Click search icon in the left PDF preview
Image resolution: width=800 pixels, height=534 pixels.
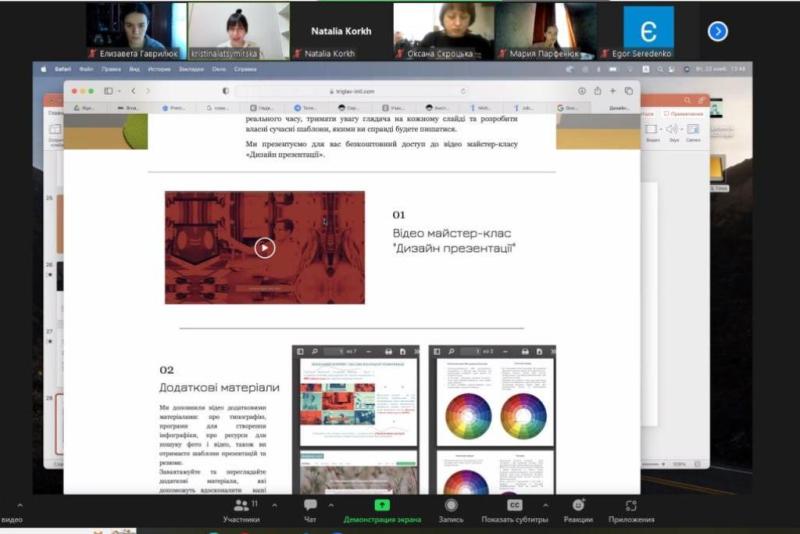pos(315,351)
